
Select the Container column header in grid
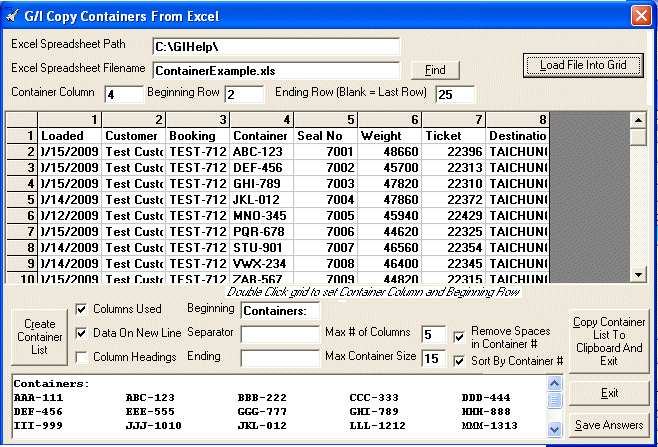[260, 135]
